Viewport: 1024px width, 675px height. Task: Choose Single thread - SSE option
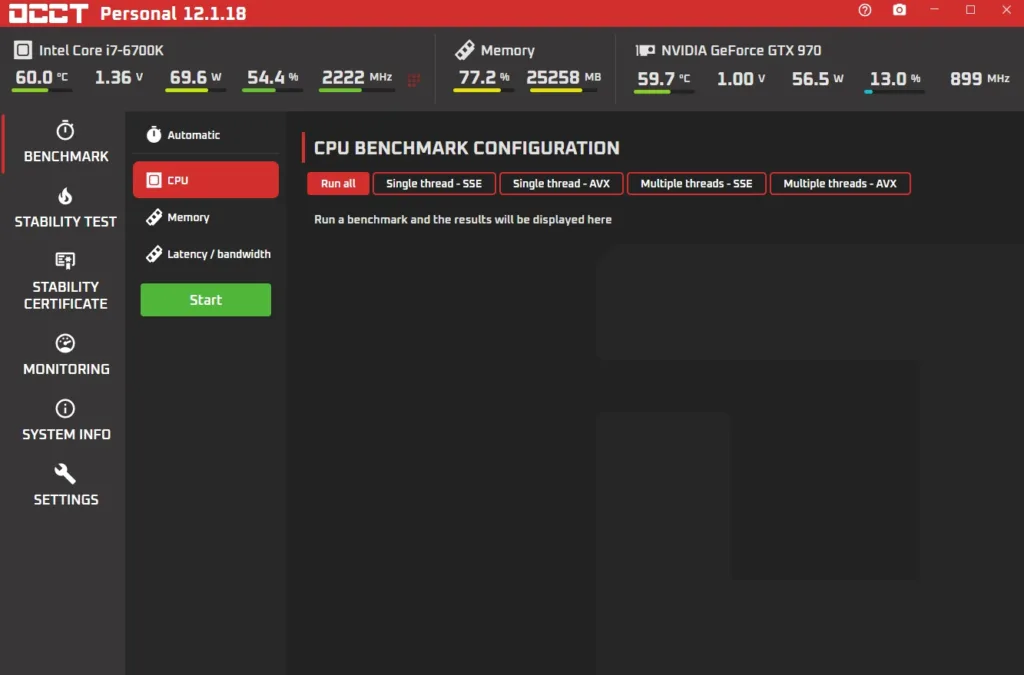pos(434,183)
